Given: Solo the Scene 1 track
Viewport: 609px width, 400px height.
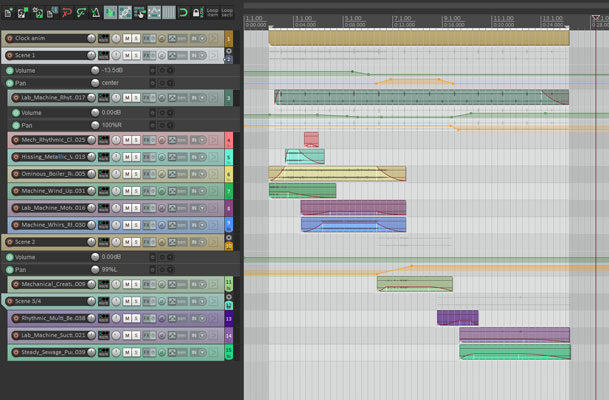Looking at the screenshot, I should point(136,56).
